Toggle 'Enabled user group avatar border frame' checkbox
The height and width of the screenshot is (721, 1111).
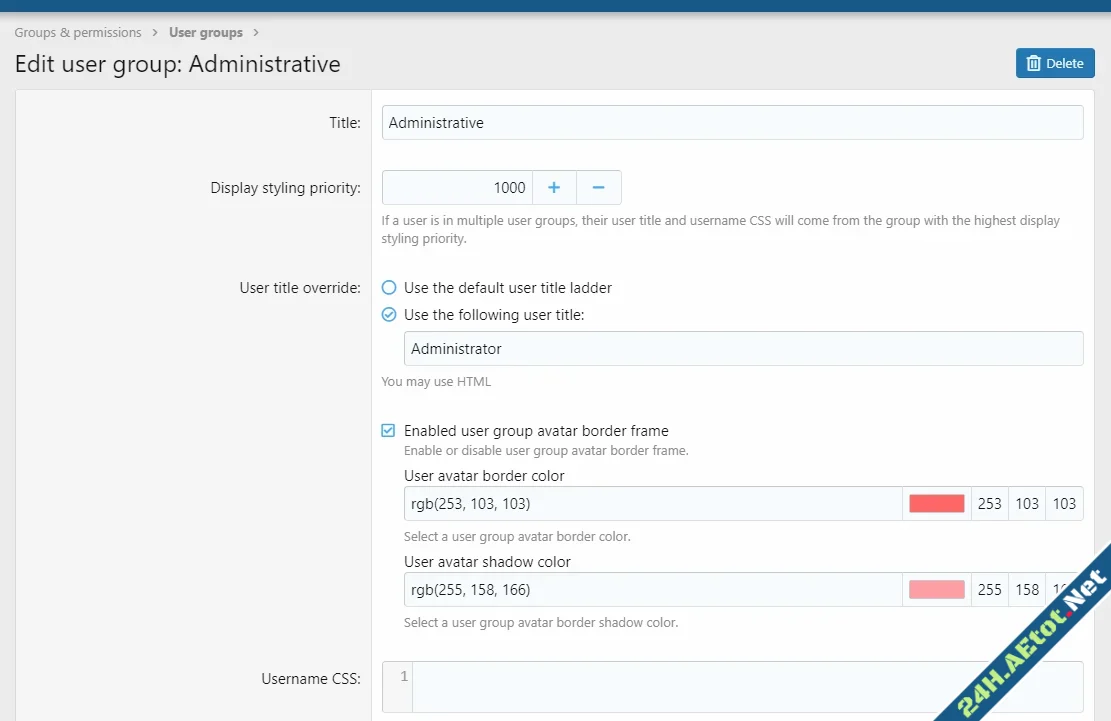coord(389,431)
